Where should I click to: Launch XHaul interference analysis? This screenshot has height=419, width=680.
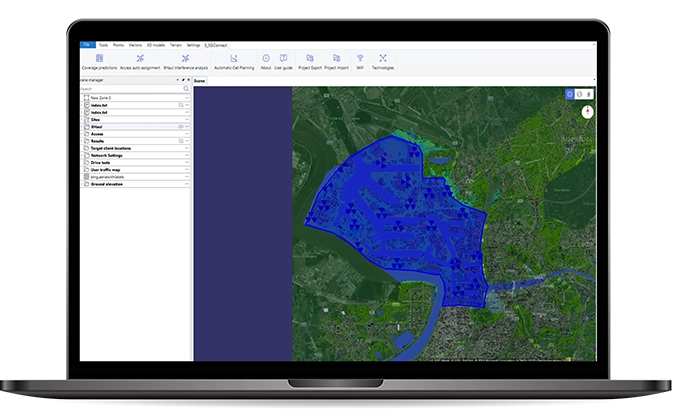pos(185,62)
